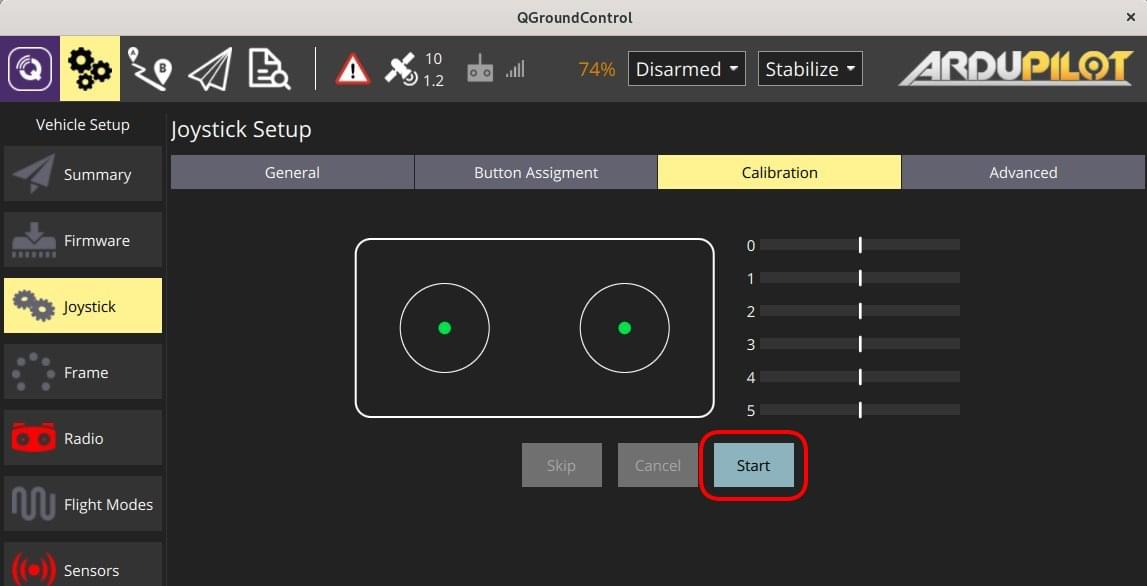Open the Advanced joystick tab

click(x=1023, y=171)
